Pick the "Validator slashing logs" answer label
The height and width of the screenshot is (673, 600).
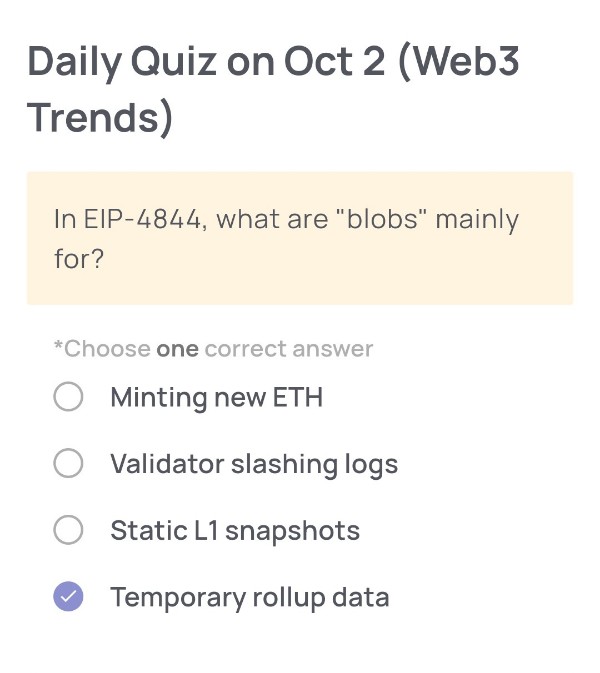254,464
